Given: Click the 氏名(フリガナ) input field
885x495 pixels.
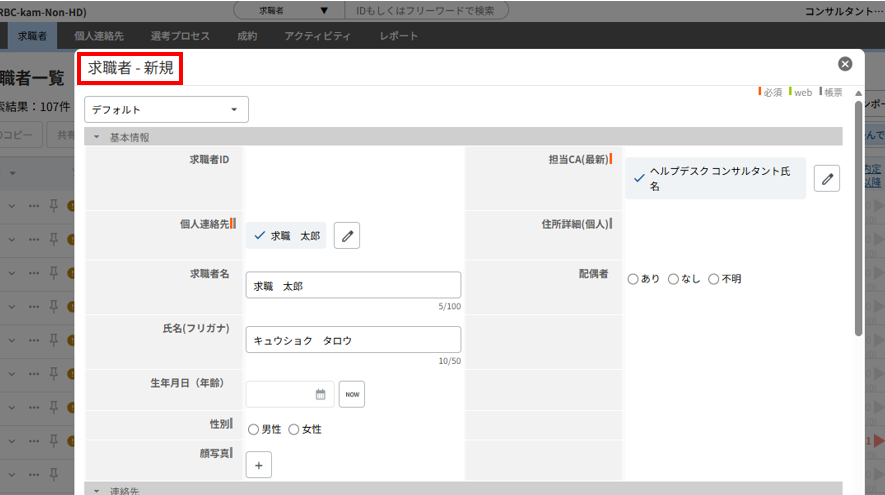Looking at the screenshot, I should [x=353, y=340].
